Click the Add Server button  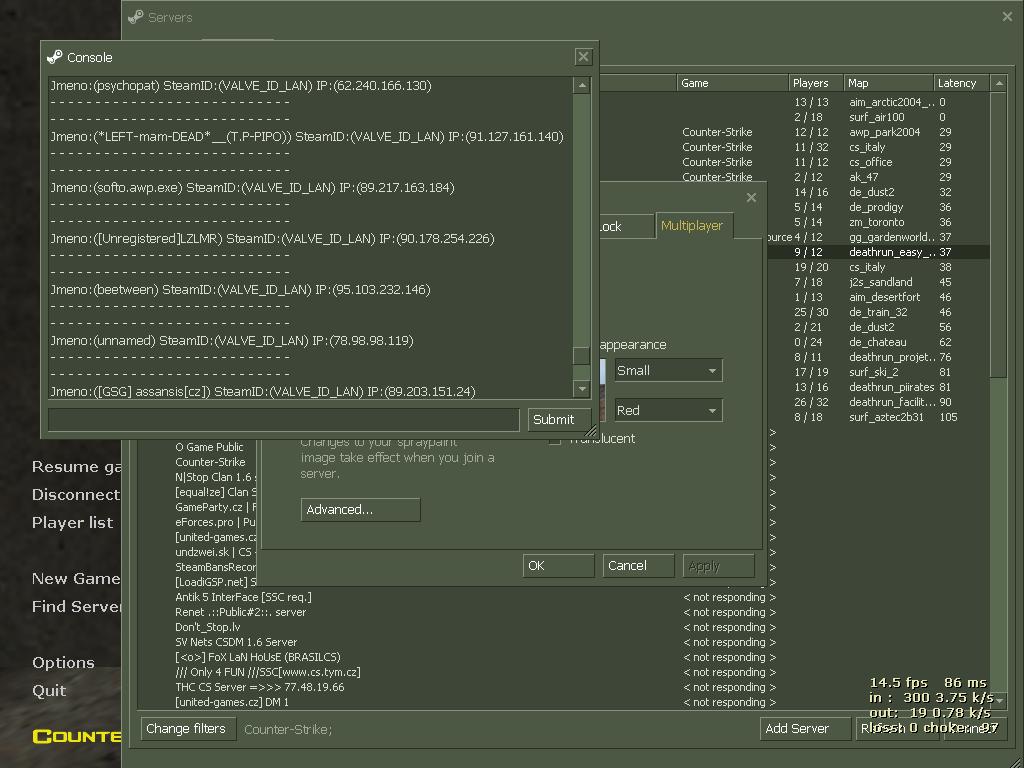pyautogui.click(x=805, y=728)
